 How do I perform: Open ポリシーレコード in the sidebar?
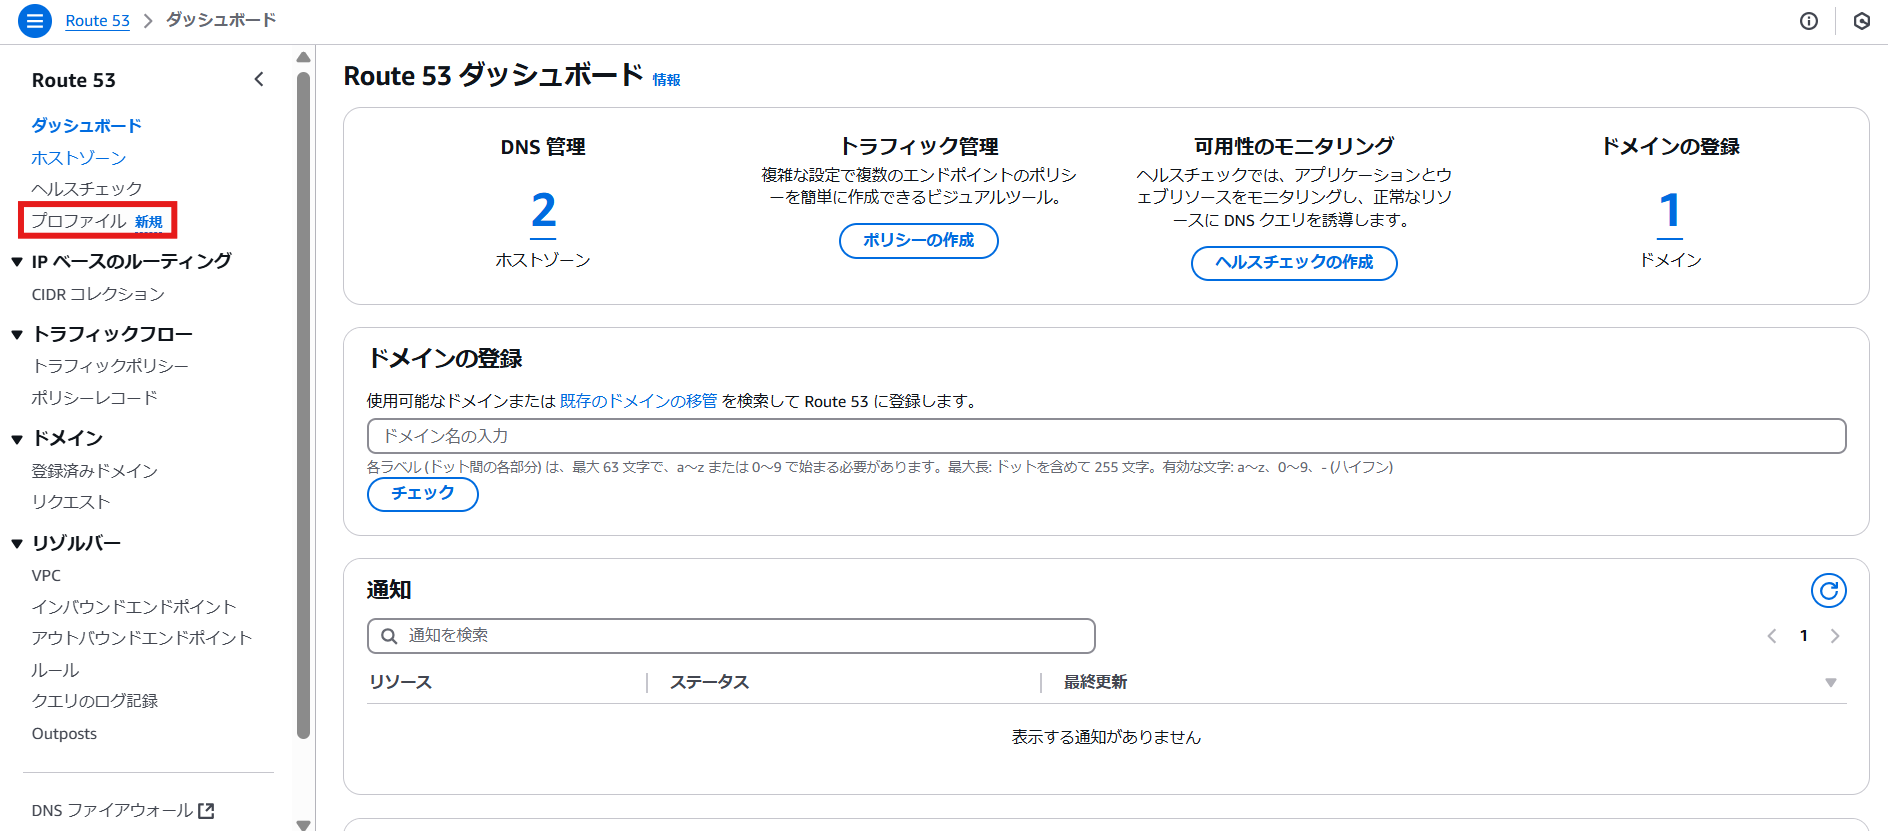click(x=95, y=398)
